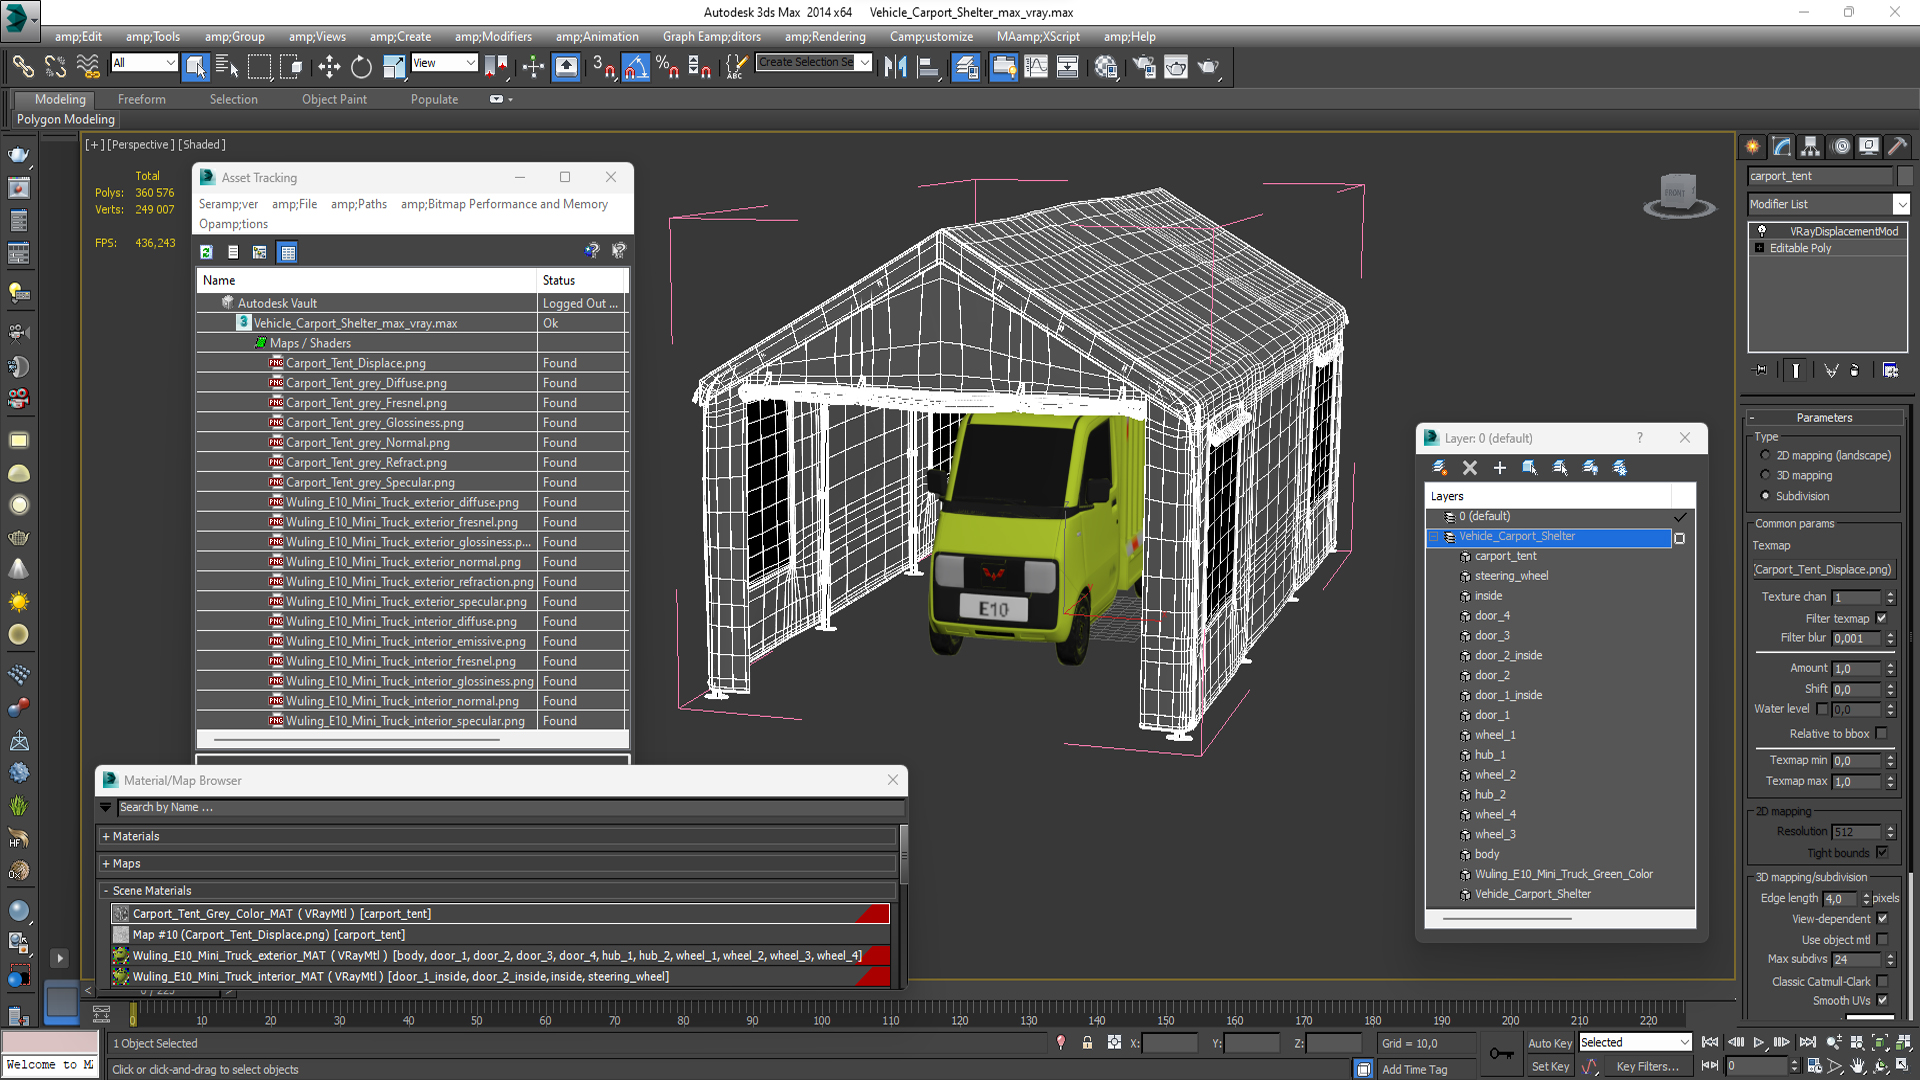Click Polygon Modeling panel label
Screen dimensions: 1920x1080
point(66,119)
